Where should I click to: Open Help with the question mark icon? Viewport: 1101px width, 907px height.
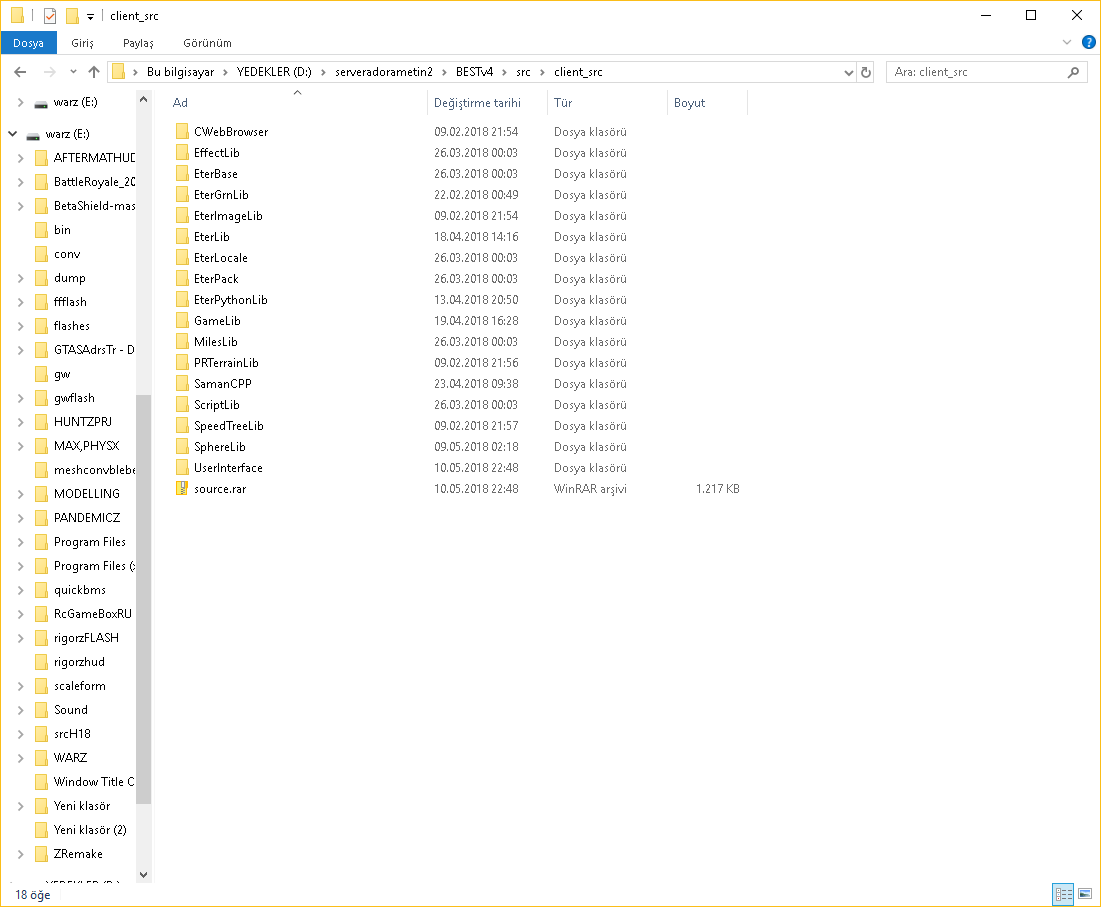pos(1088,42)
